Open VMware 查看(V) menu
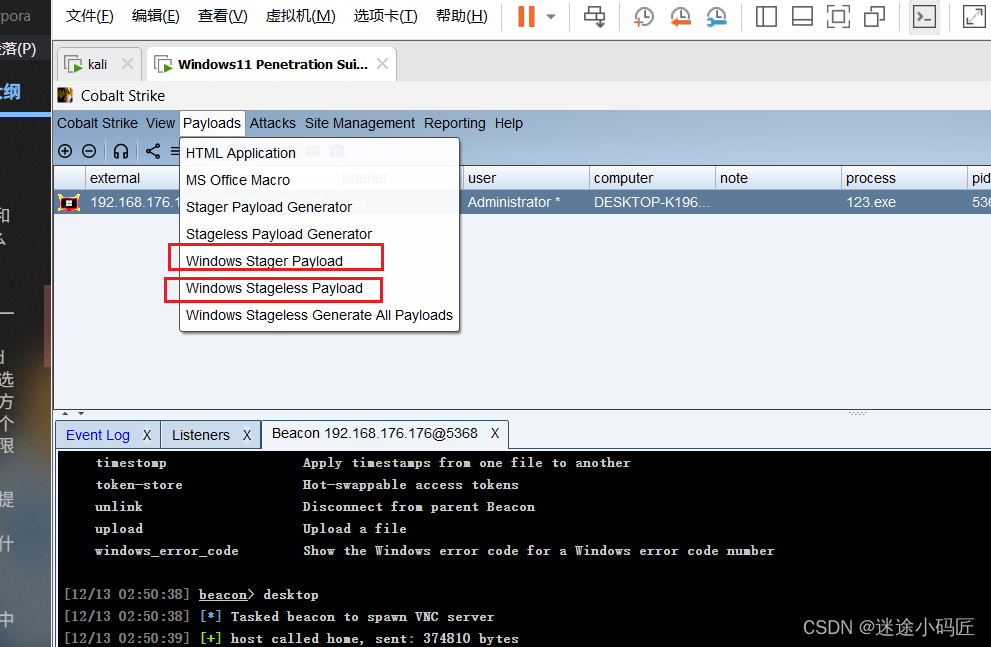Screen dimensions: 991x647 click(x=222, y=16)
